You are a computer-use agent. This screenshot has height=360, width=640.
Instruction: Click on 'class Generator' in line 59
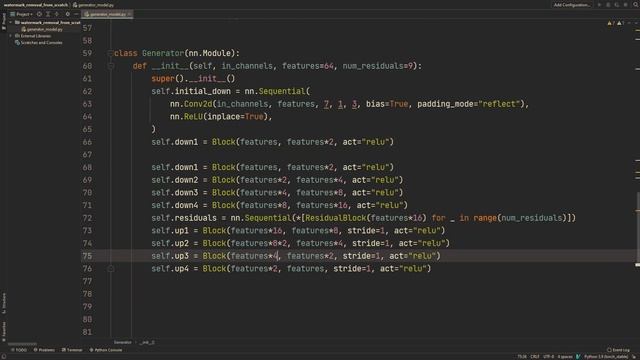149,53
